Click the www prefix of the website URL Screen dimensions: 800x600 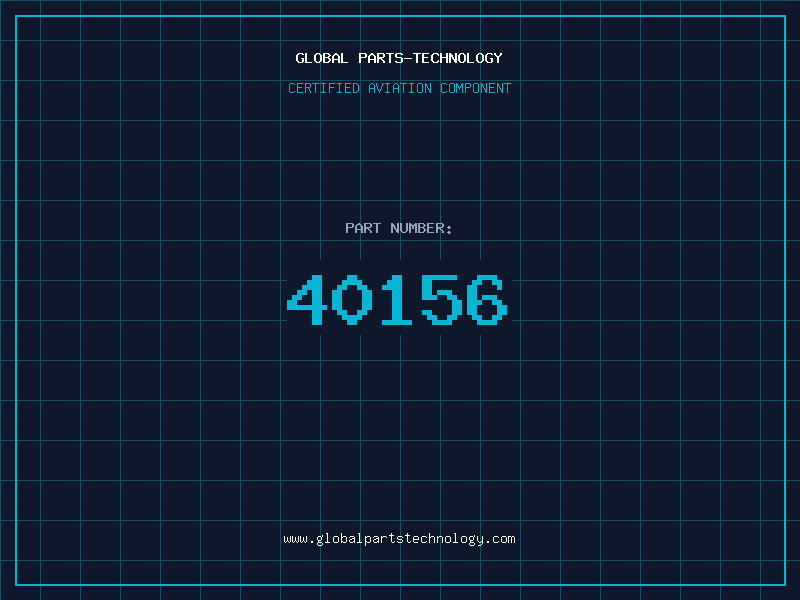(295, 540)
